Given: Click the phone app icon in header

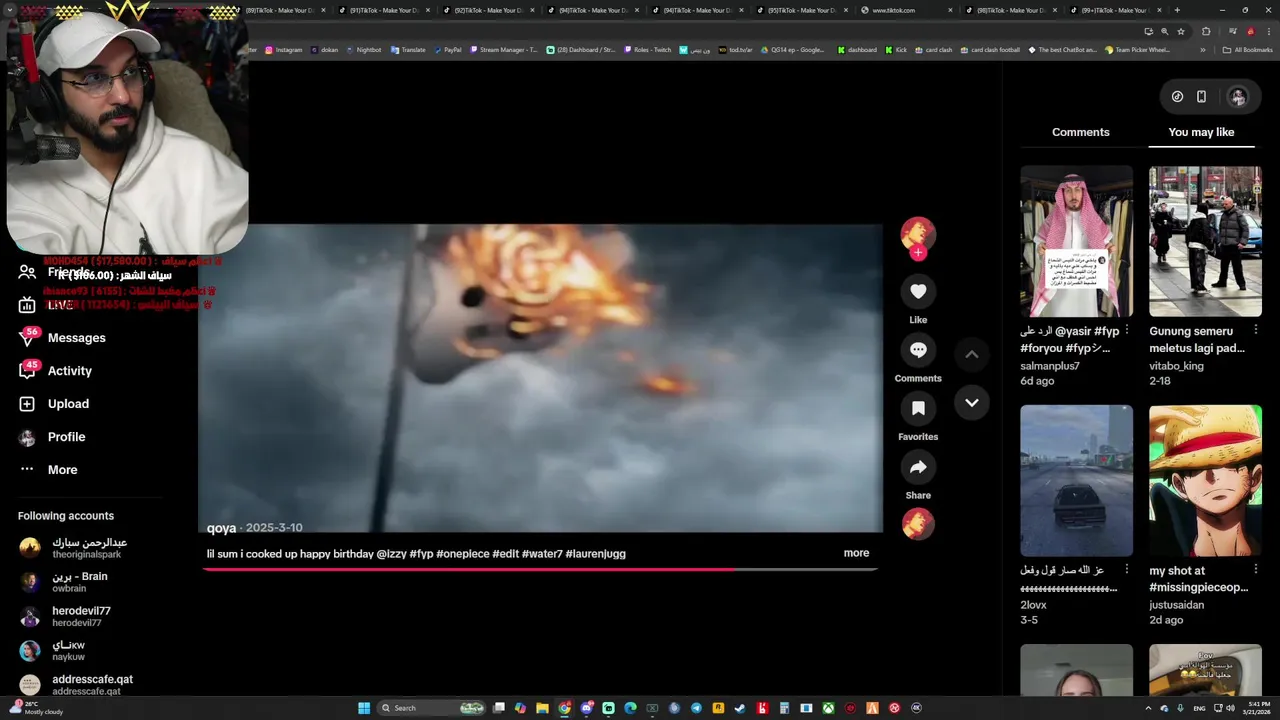Looking at the screenshot, I should point(1201,97).
